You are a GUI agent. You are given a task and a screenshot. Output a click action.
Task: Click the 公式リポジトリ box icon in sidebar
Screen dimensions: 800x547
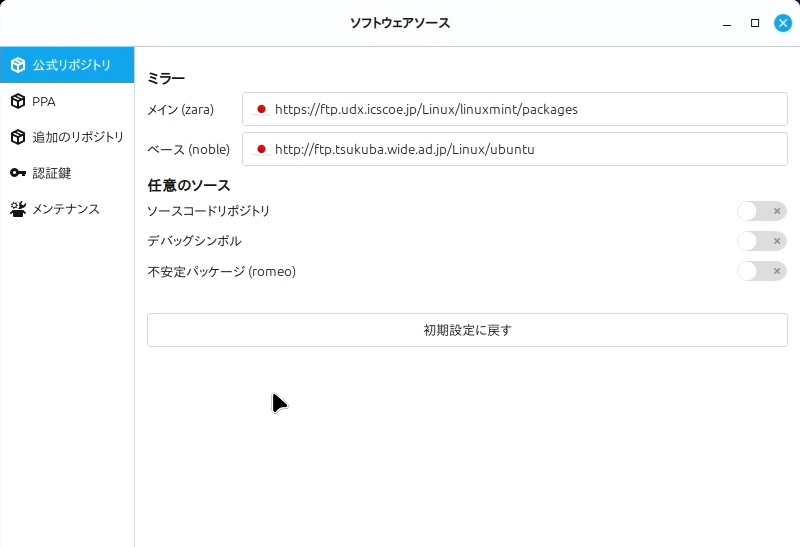coord(18,65)
